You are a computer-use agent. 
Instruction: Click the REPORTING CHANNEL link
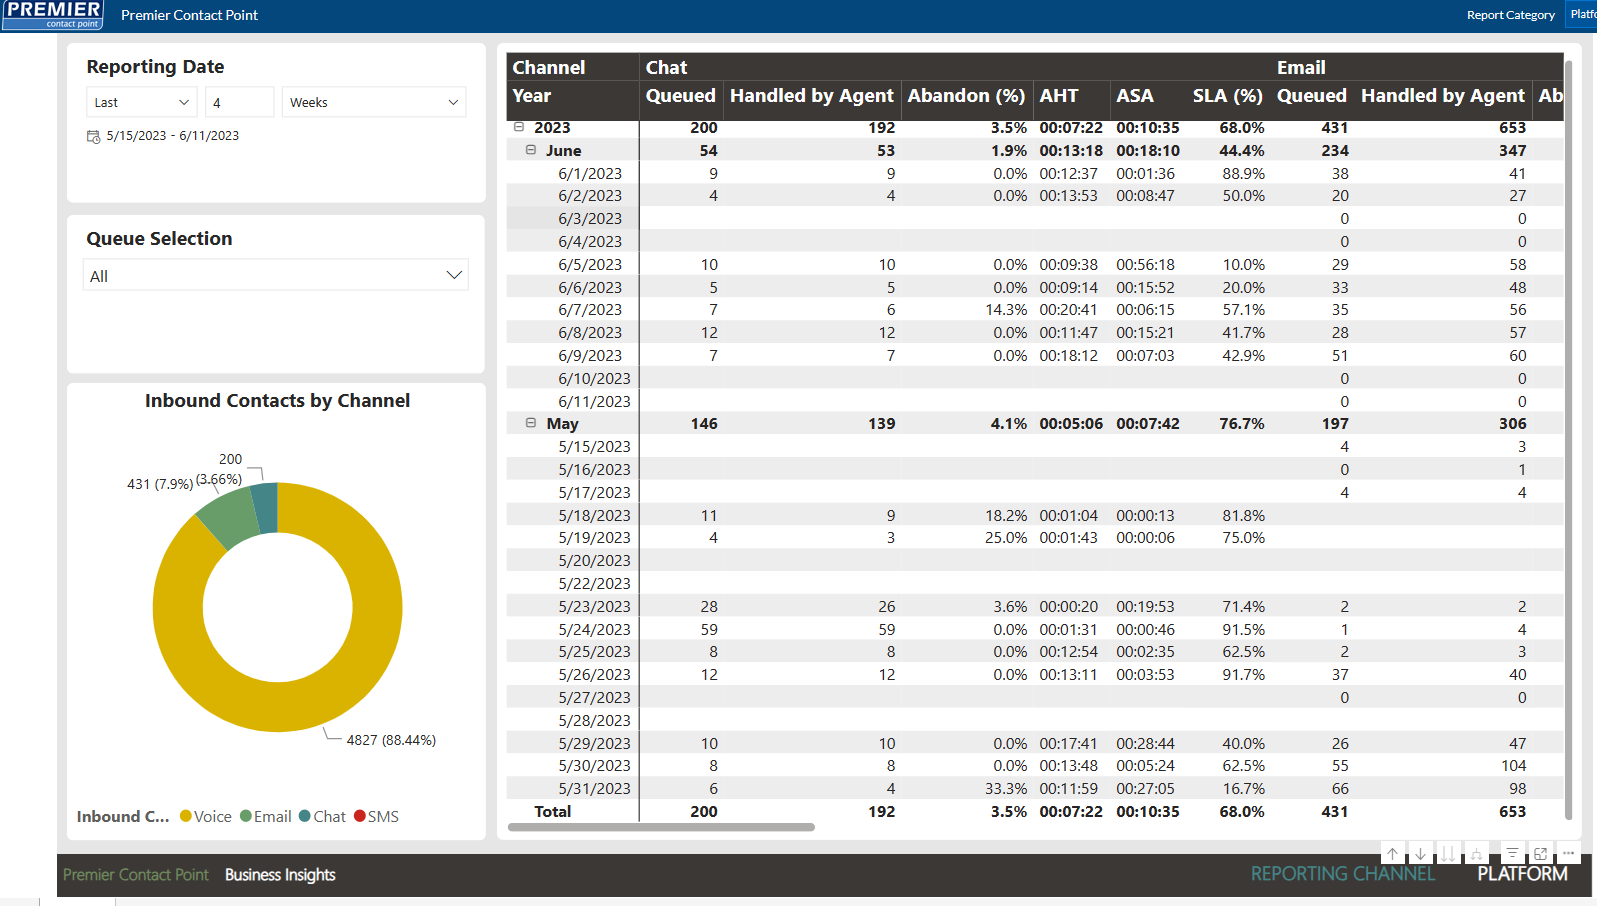1343,874
